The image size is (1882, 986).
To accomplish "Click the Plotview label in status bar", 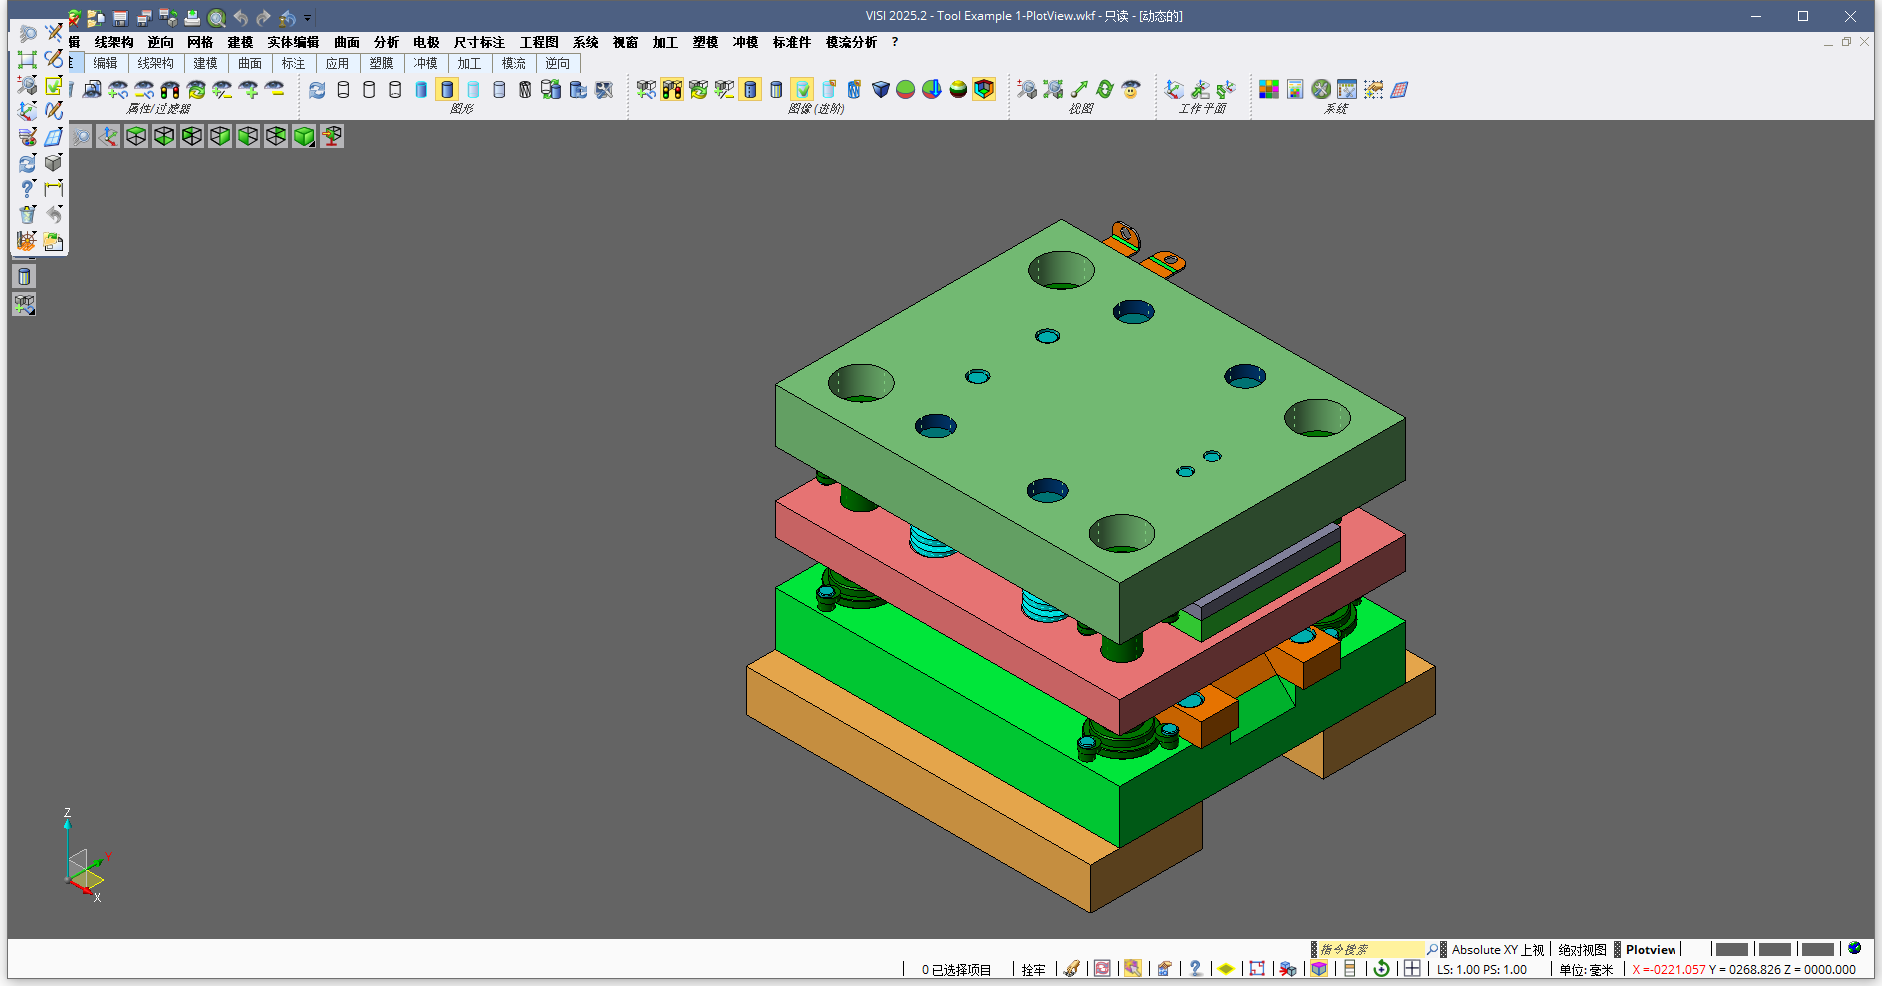I will coord(1650,950).
